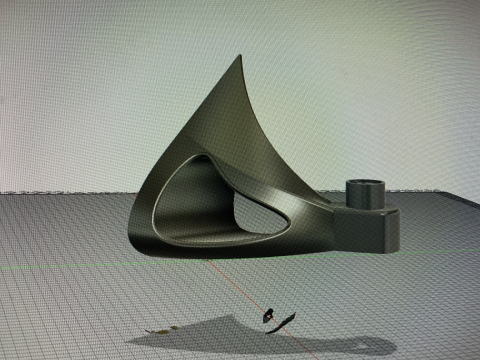Image resolution: width=480 pixels, height=360 pixels.
Task: Click the pointed tip of the 3D model
Action: pyautogui.click(x=239, y=58)
